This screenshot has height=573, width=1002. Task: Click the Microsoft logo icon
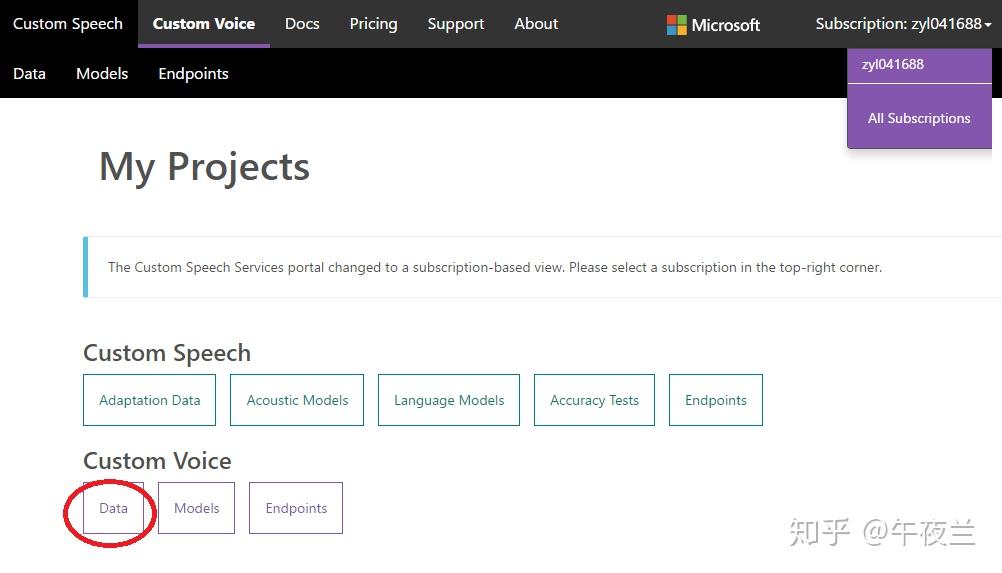pos(677,25)
